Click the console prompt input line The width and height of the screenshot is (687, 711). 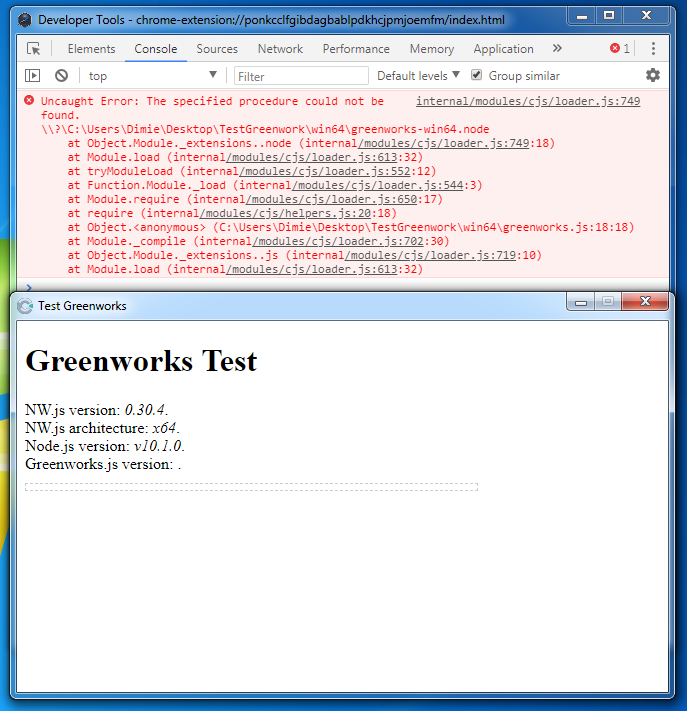tap(343, 287)
